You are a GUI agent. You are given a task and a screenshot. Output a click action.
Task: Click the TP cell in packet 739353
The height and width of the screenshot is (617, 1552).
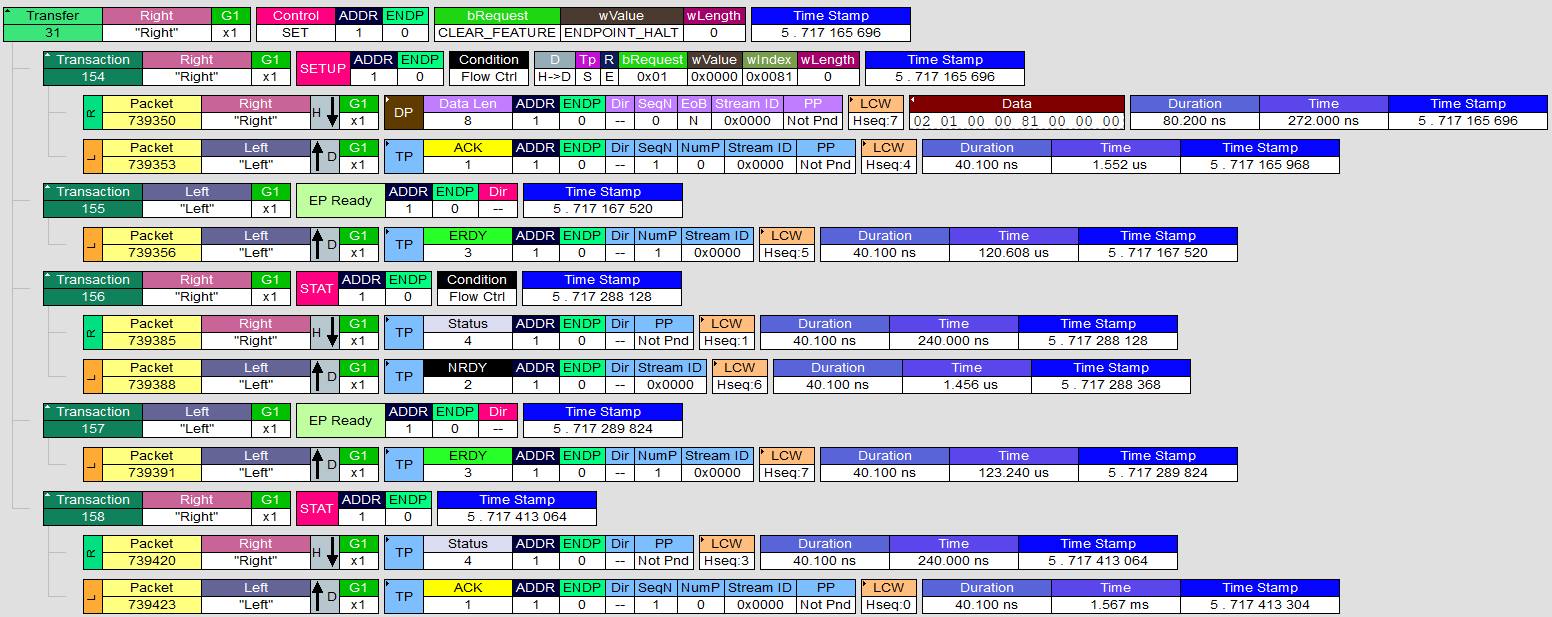click(403, 156)
